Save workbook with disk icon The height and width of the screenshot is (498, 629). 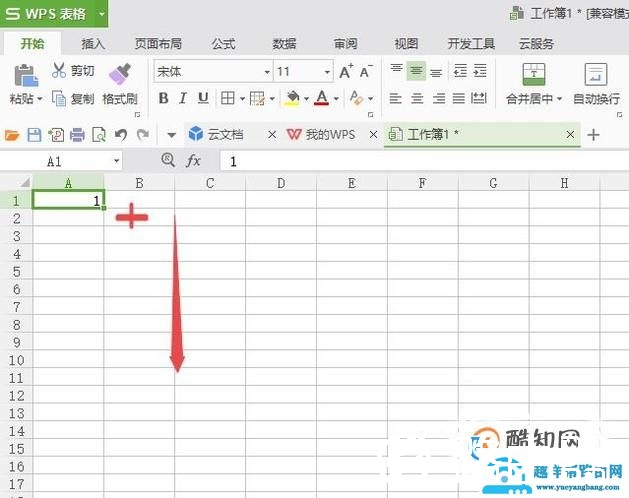tap(34, 135)
